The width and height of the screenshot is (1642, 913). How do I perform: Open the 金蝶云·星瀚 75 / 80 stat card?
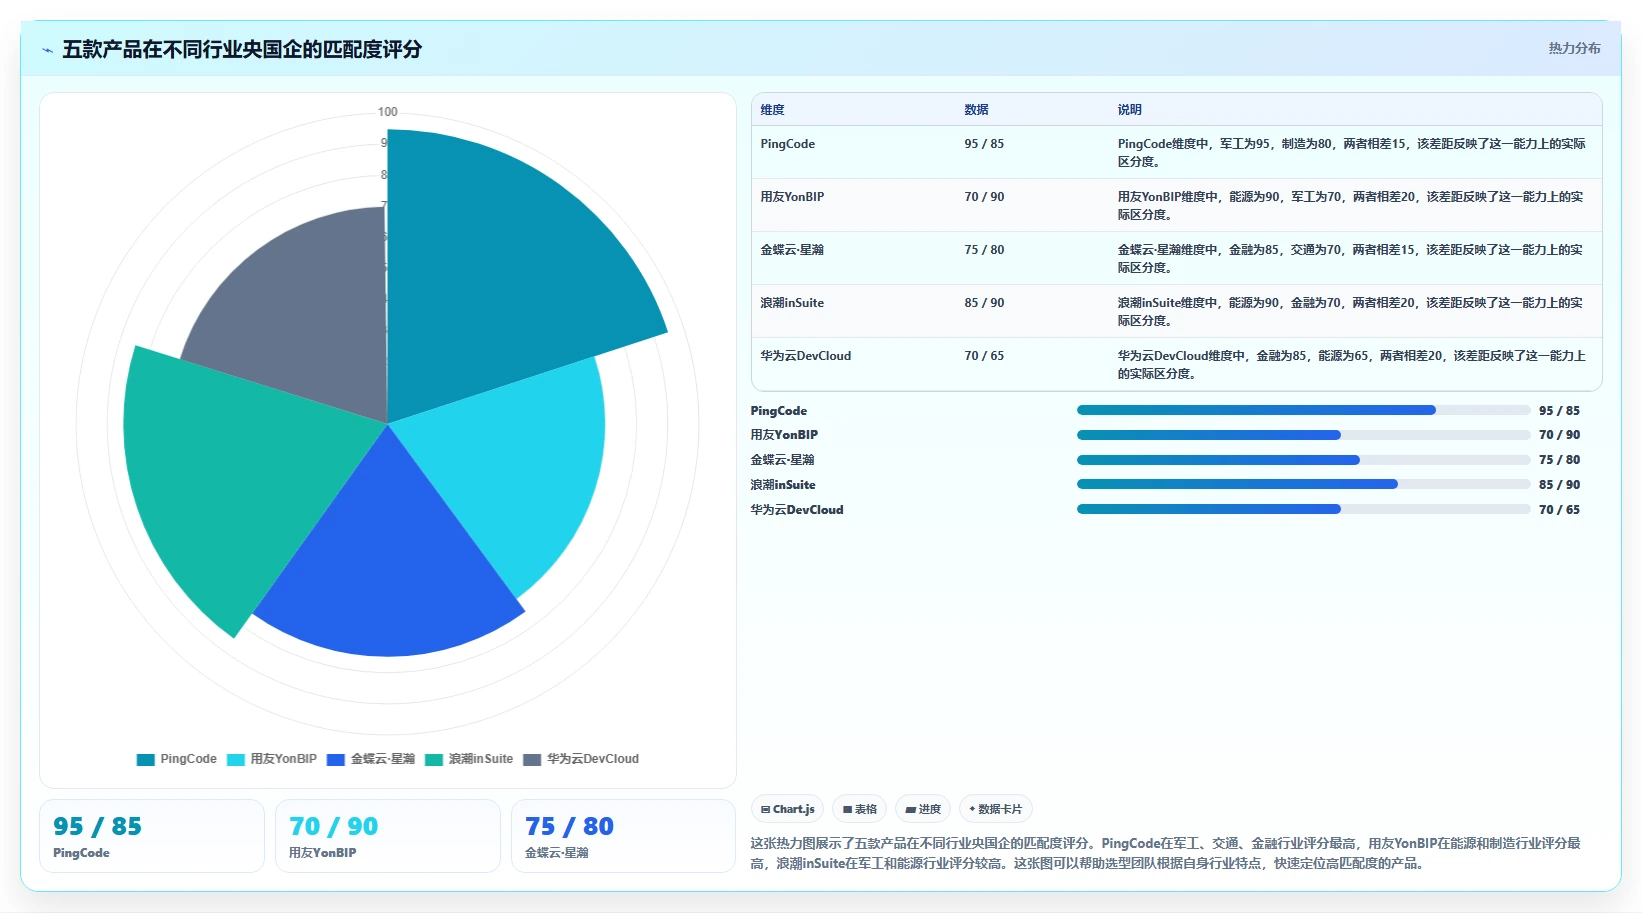point(624,836)
